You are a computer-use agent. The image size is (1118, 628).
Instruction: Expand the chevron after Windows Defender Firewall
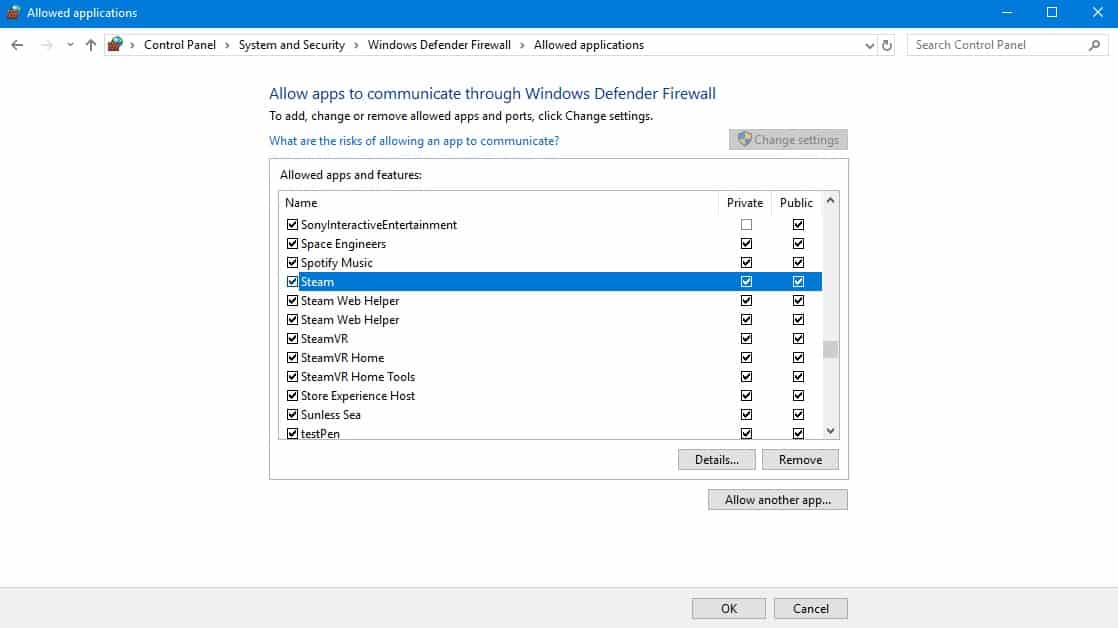coord(523,45)
